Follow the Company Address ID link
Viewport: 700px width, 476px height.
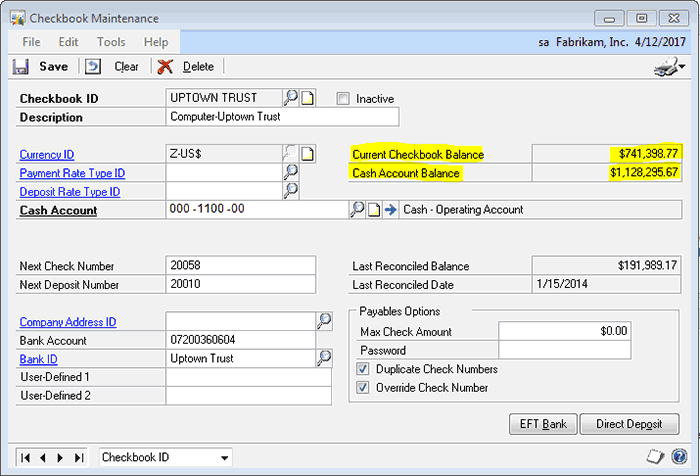click(68, 322)
